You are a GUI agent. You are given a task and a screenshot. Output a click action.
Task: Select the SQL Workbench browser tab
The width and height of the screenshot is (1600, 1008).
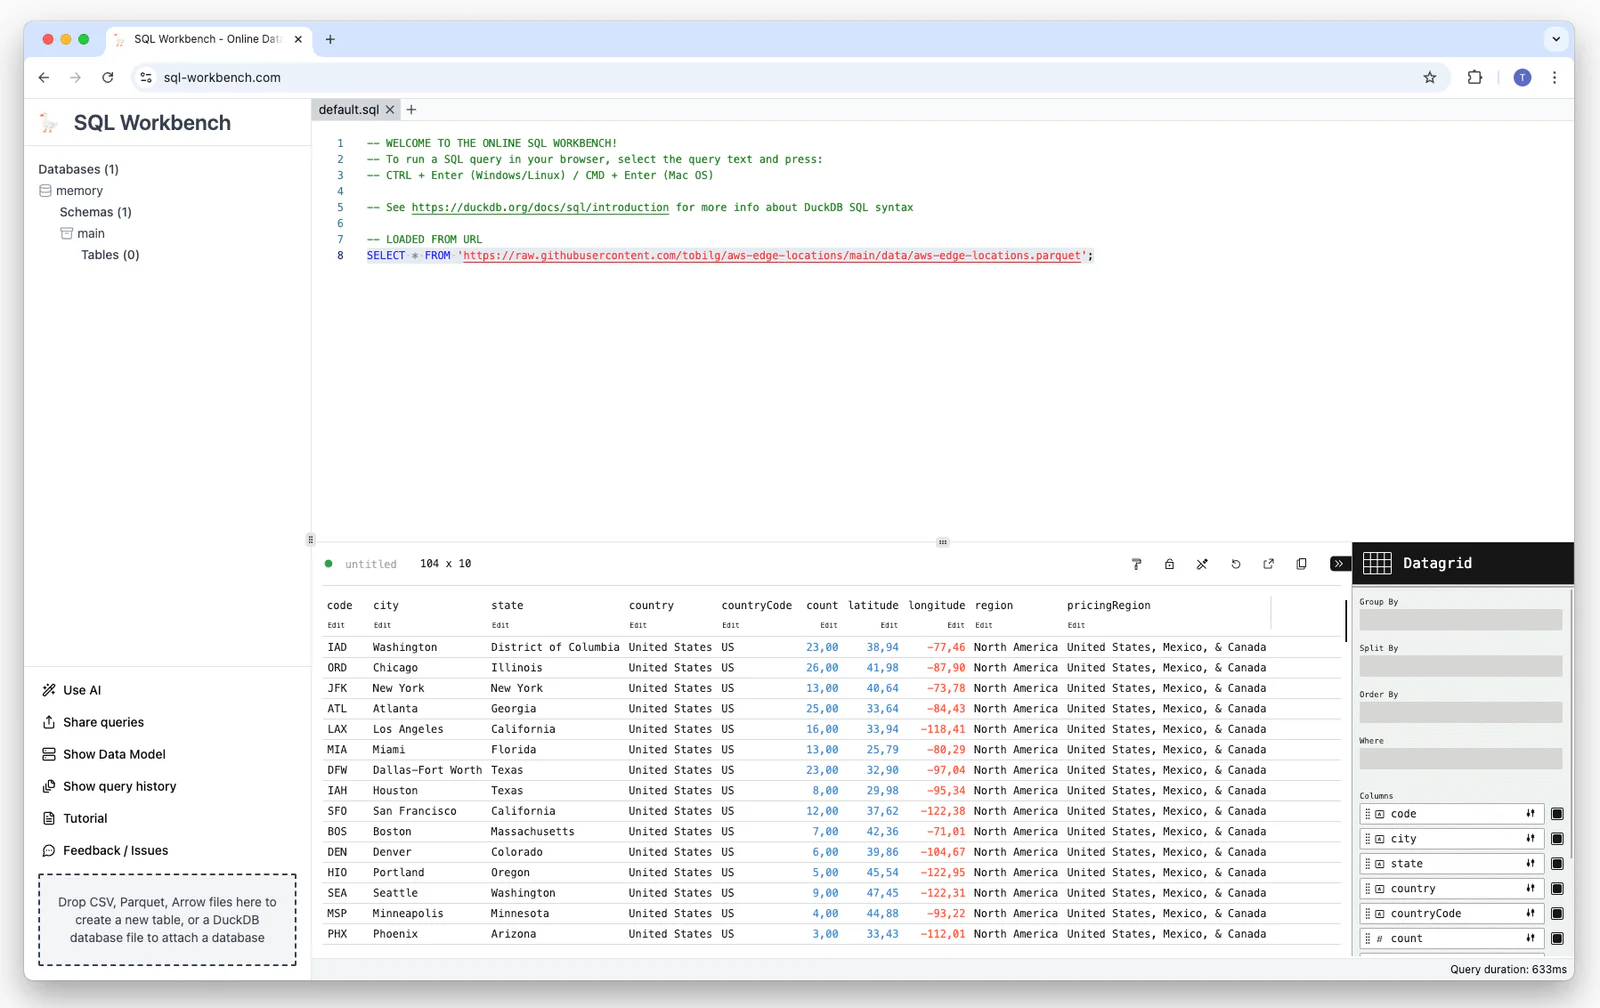[x=207, y=39]
